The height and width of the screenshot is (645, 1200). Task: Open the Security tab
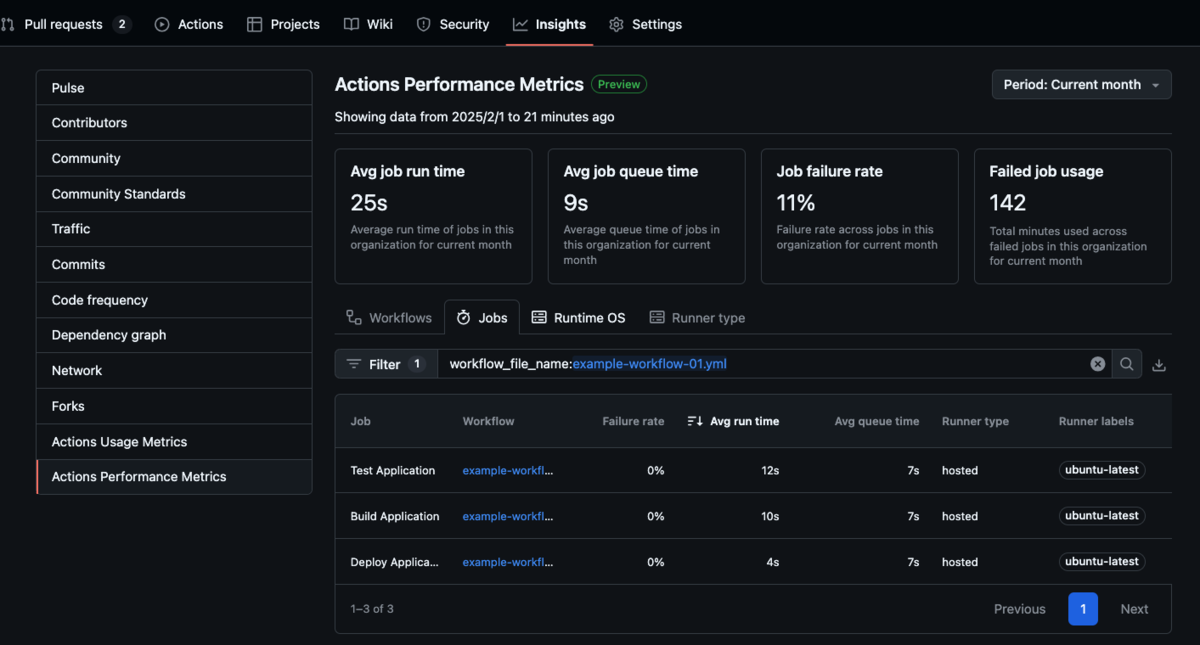tap(453, 24)
